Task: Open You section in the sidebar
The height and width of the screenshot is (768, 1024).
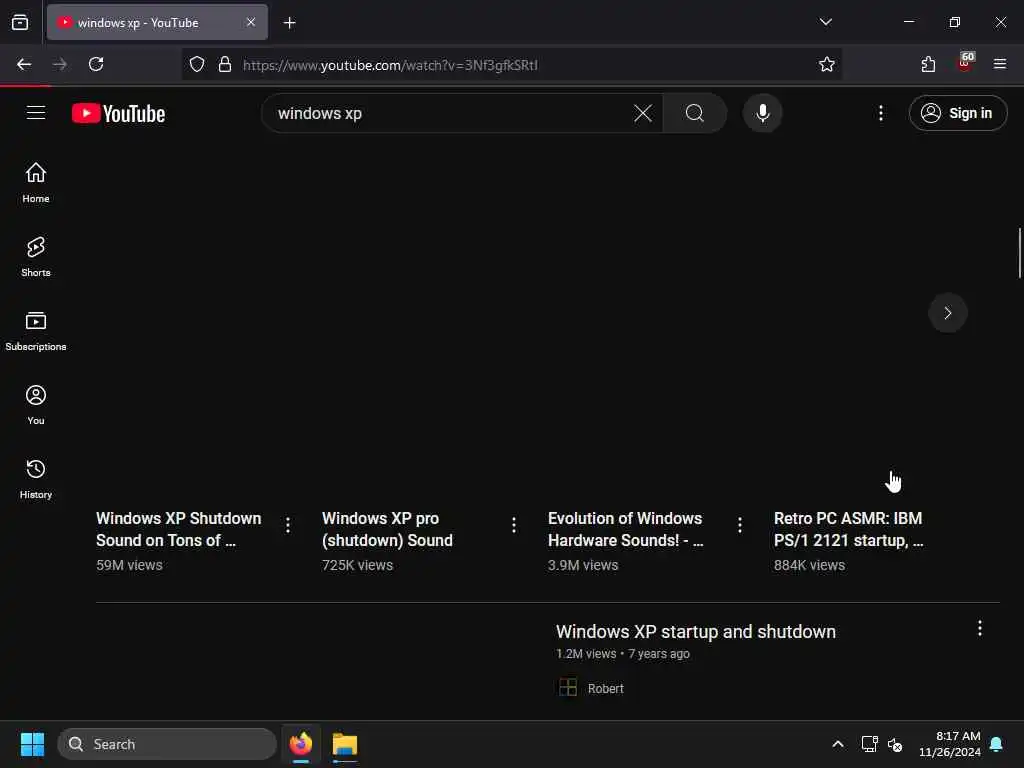Action: point(36,404)
